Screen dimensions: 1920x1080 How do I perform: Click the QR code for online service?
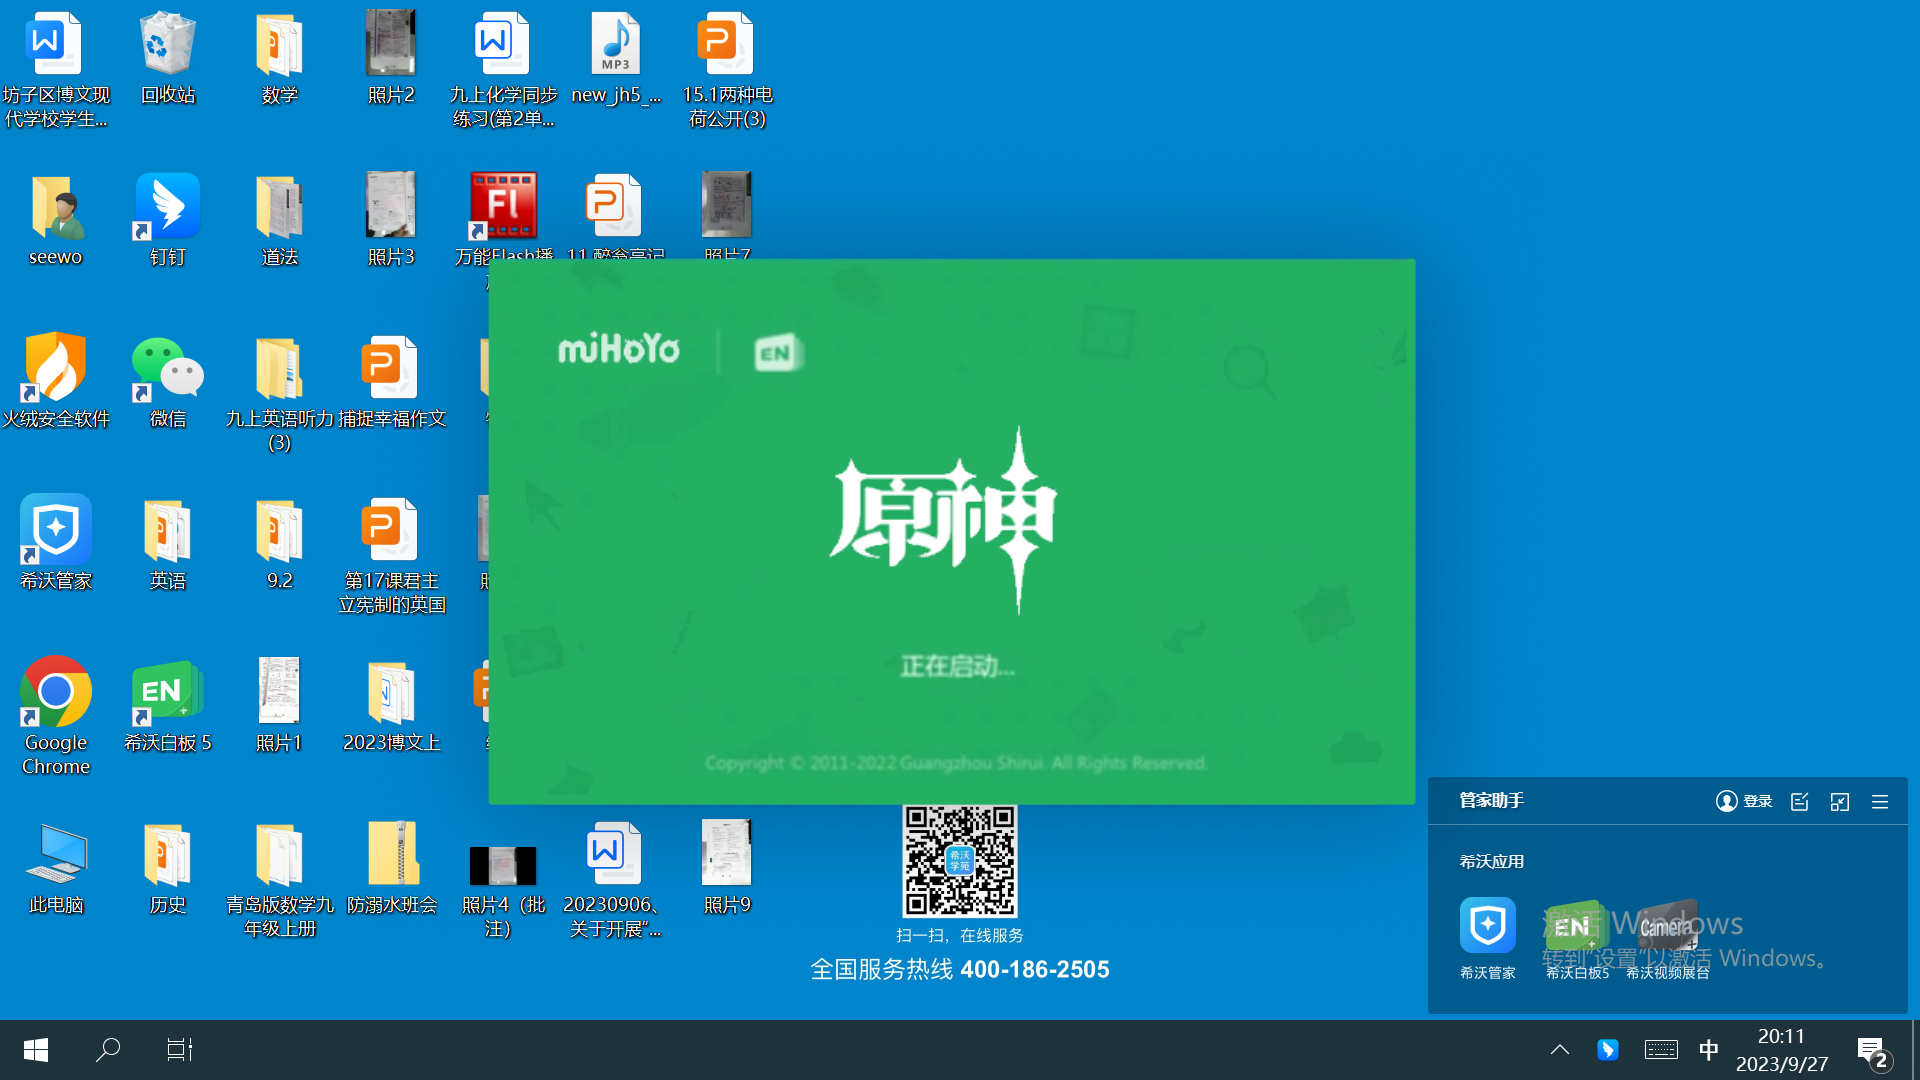coord(959,860)
